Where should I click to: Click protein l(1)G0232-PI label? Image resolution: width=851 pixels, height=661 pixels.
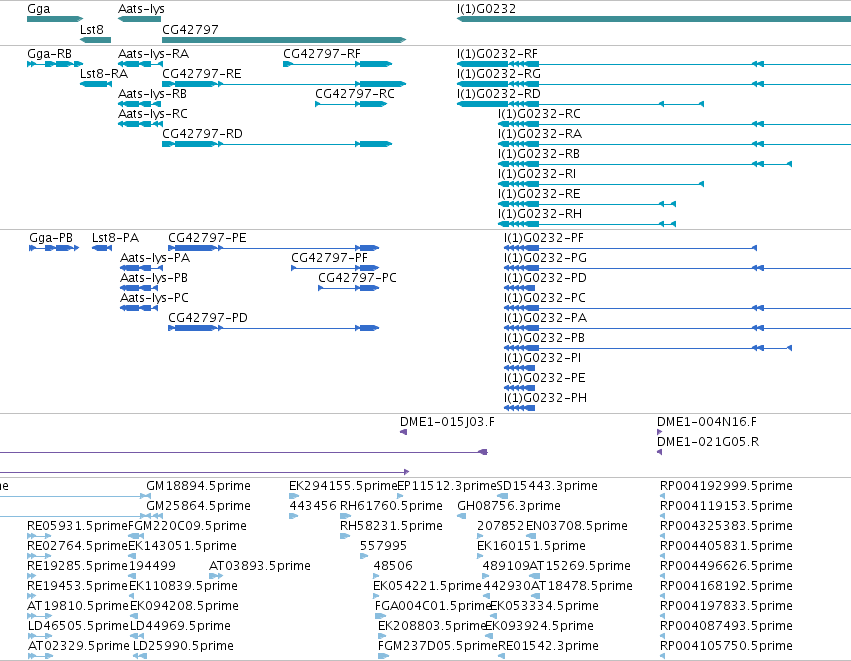[543, 358]
